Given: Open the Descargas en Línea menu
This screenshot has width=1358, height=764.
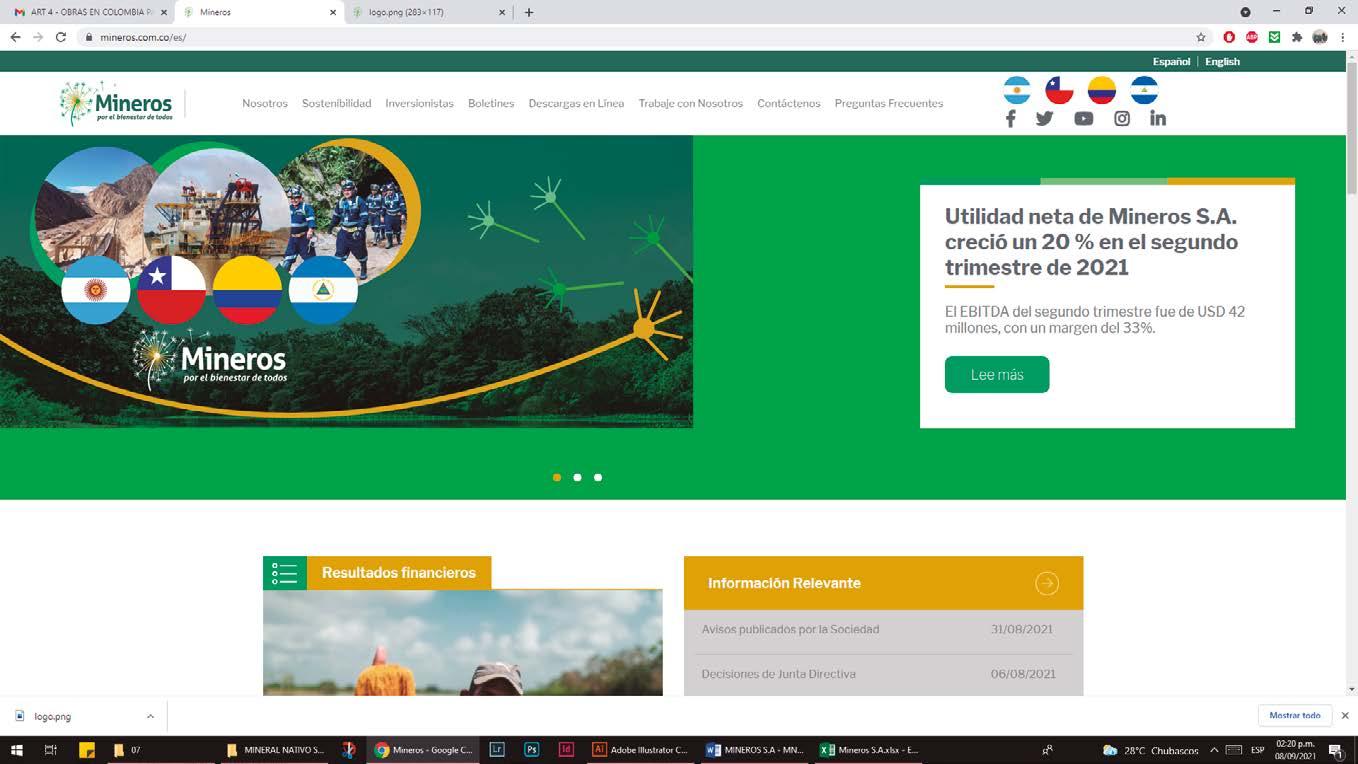Looking at the screenshot, I should 576,103.
